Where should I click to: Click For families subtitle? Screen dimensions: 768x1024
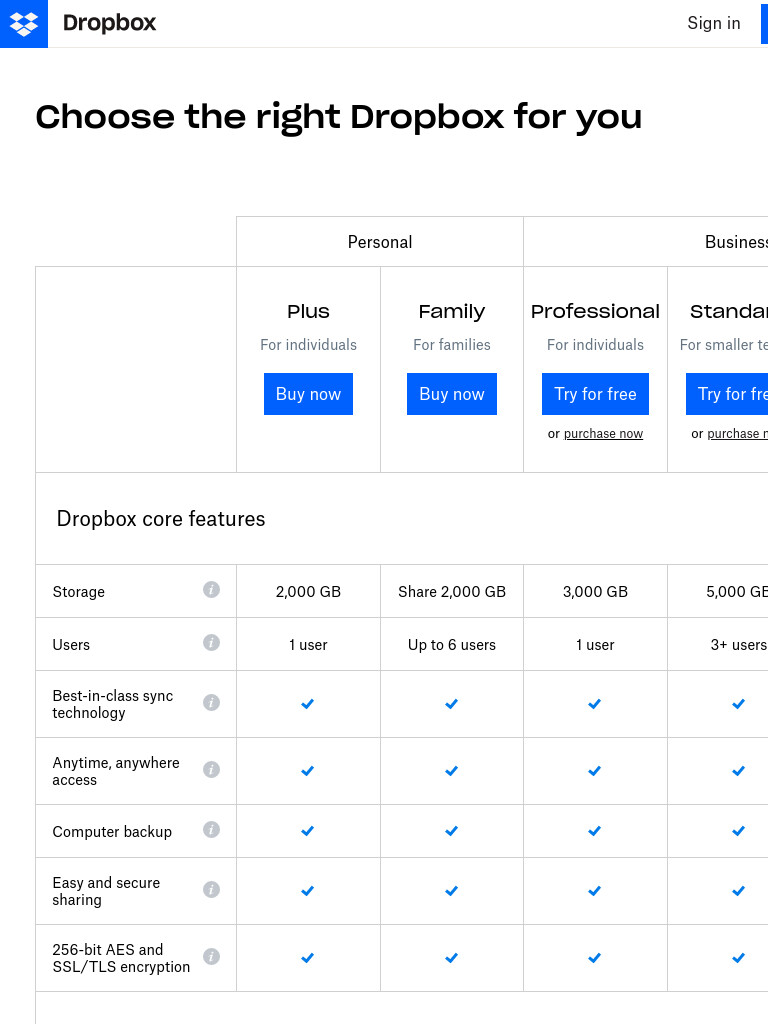[452, 344]
